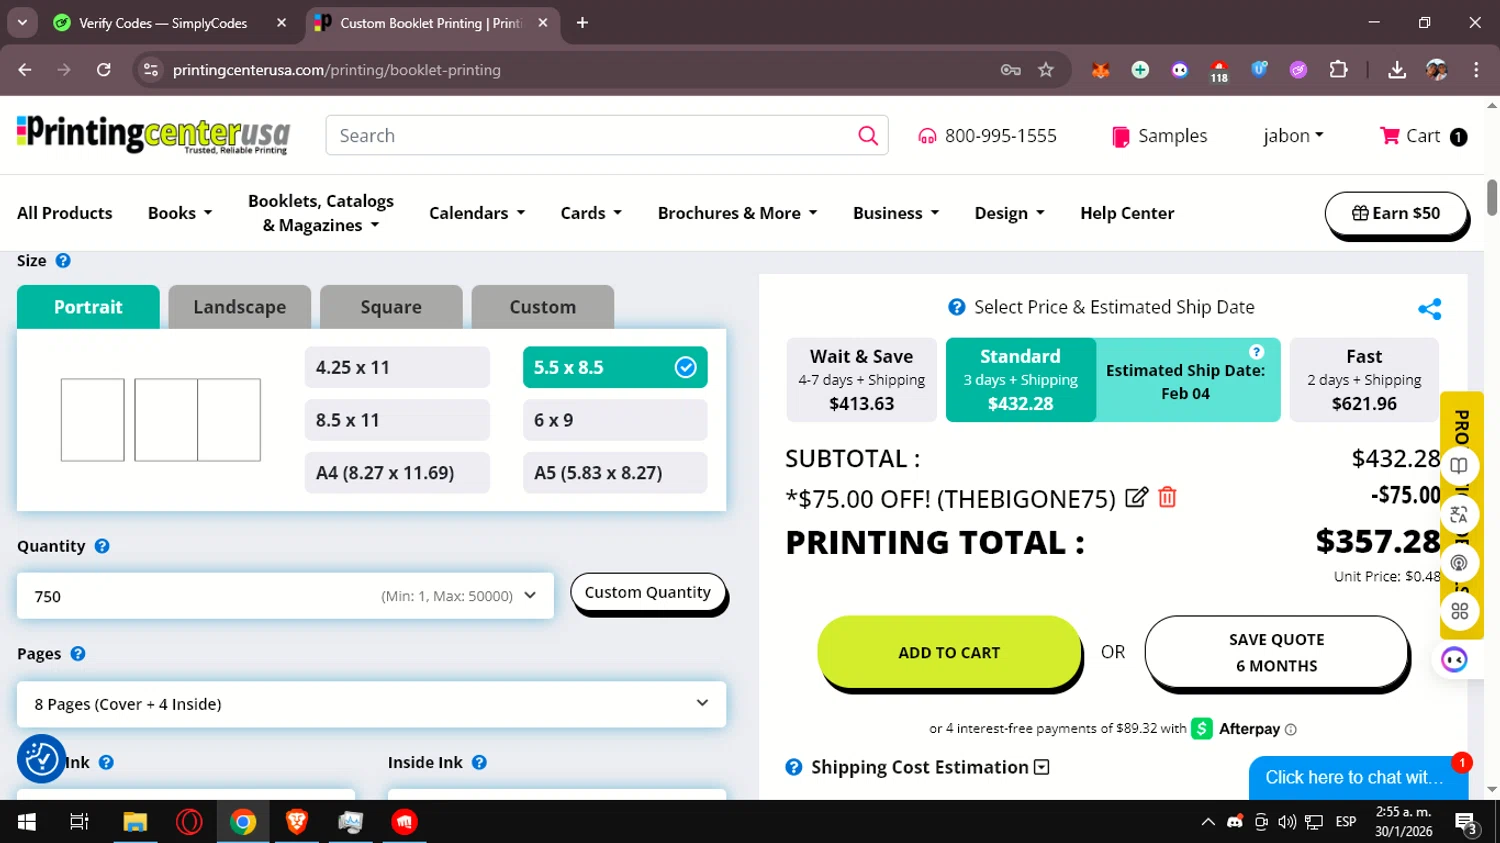This screenshot has width=1500, height=843.
Task: Click the Afterpay info icon
Action: pos(1291,730)
